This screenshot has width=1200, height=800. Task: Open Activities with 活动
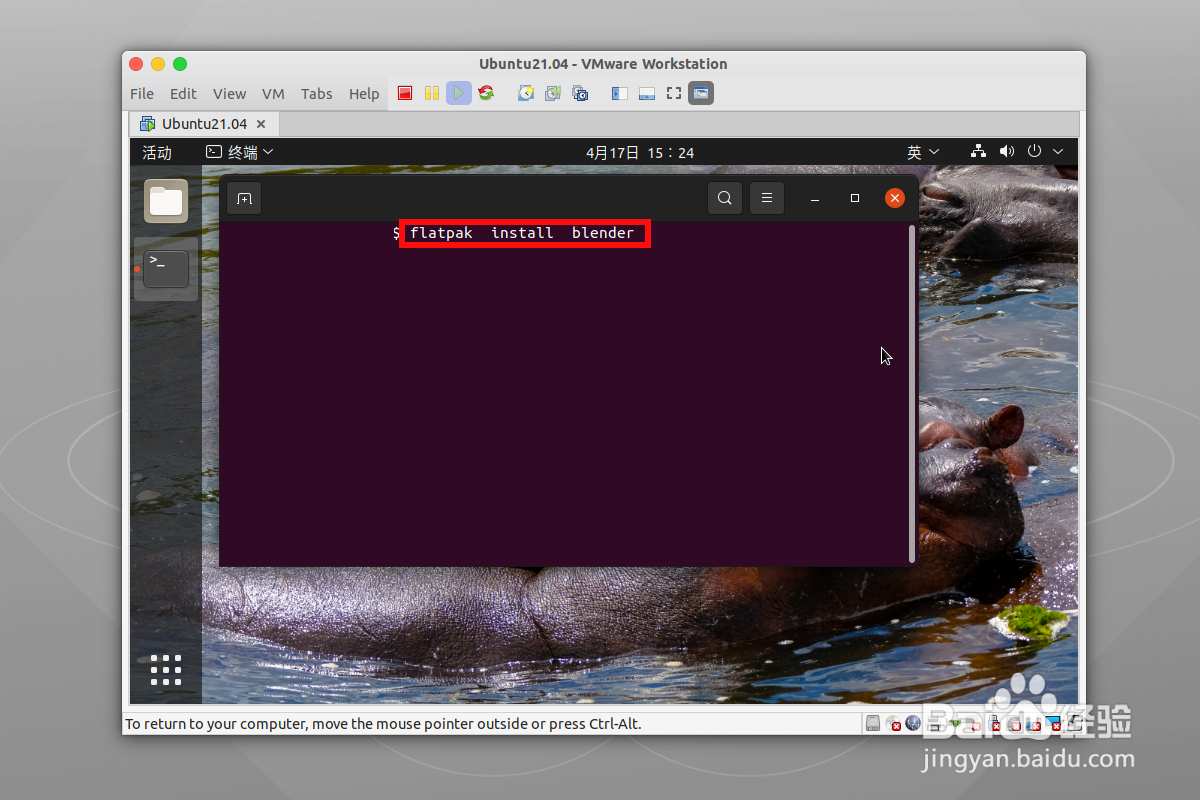pos(157,151)
